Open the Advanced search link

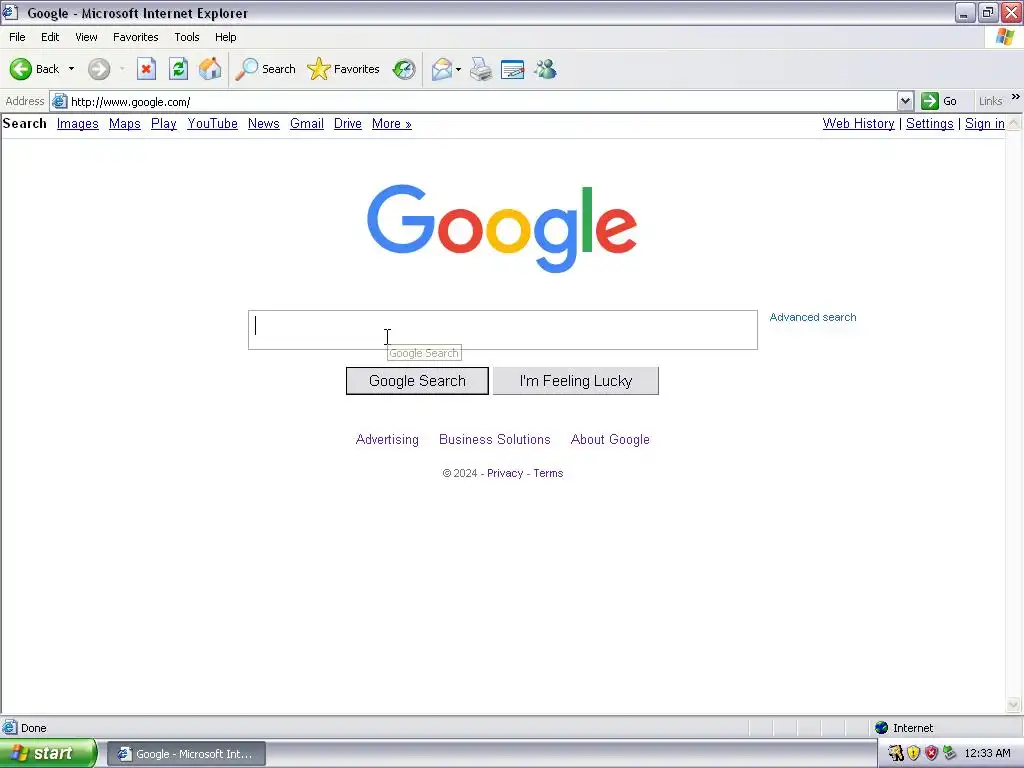tap(812, 317)
